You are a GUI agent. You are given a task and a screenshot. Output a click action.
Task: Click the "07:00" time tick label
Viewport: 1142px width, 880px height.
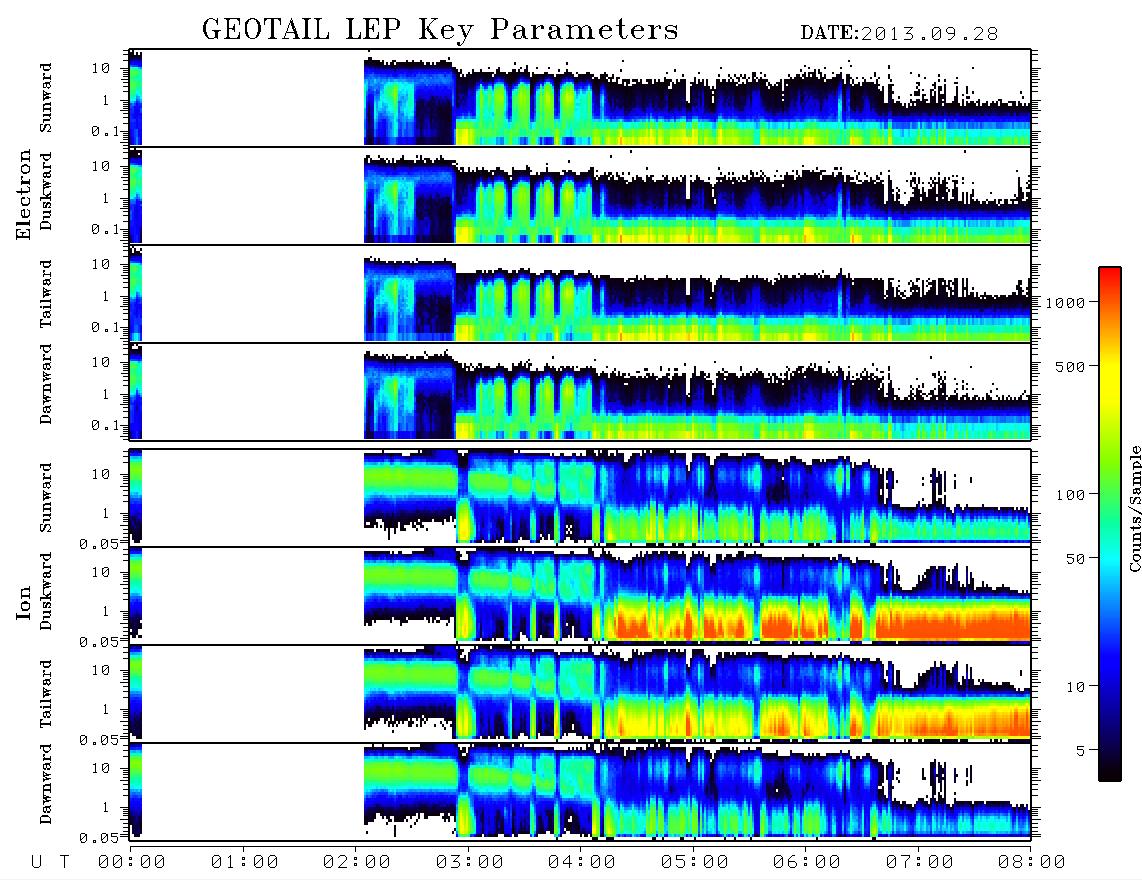(920, 863)
